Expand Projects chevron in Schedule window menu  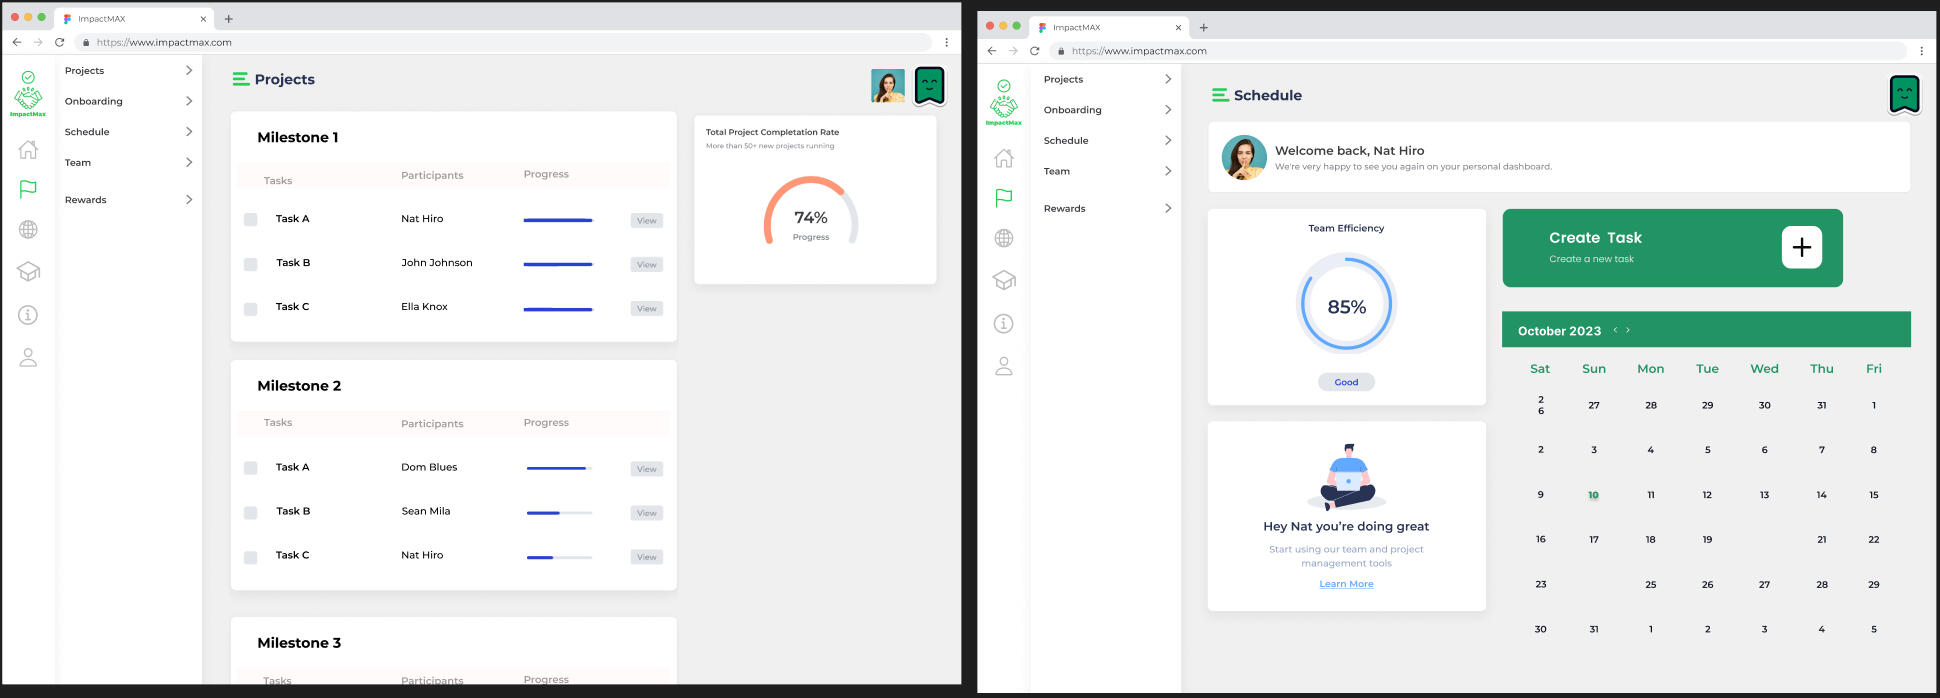[x=1168, y=79]
